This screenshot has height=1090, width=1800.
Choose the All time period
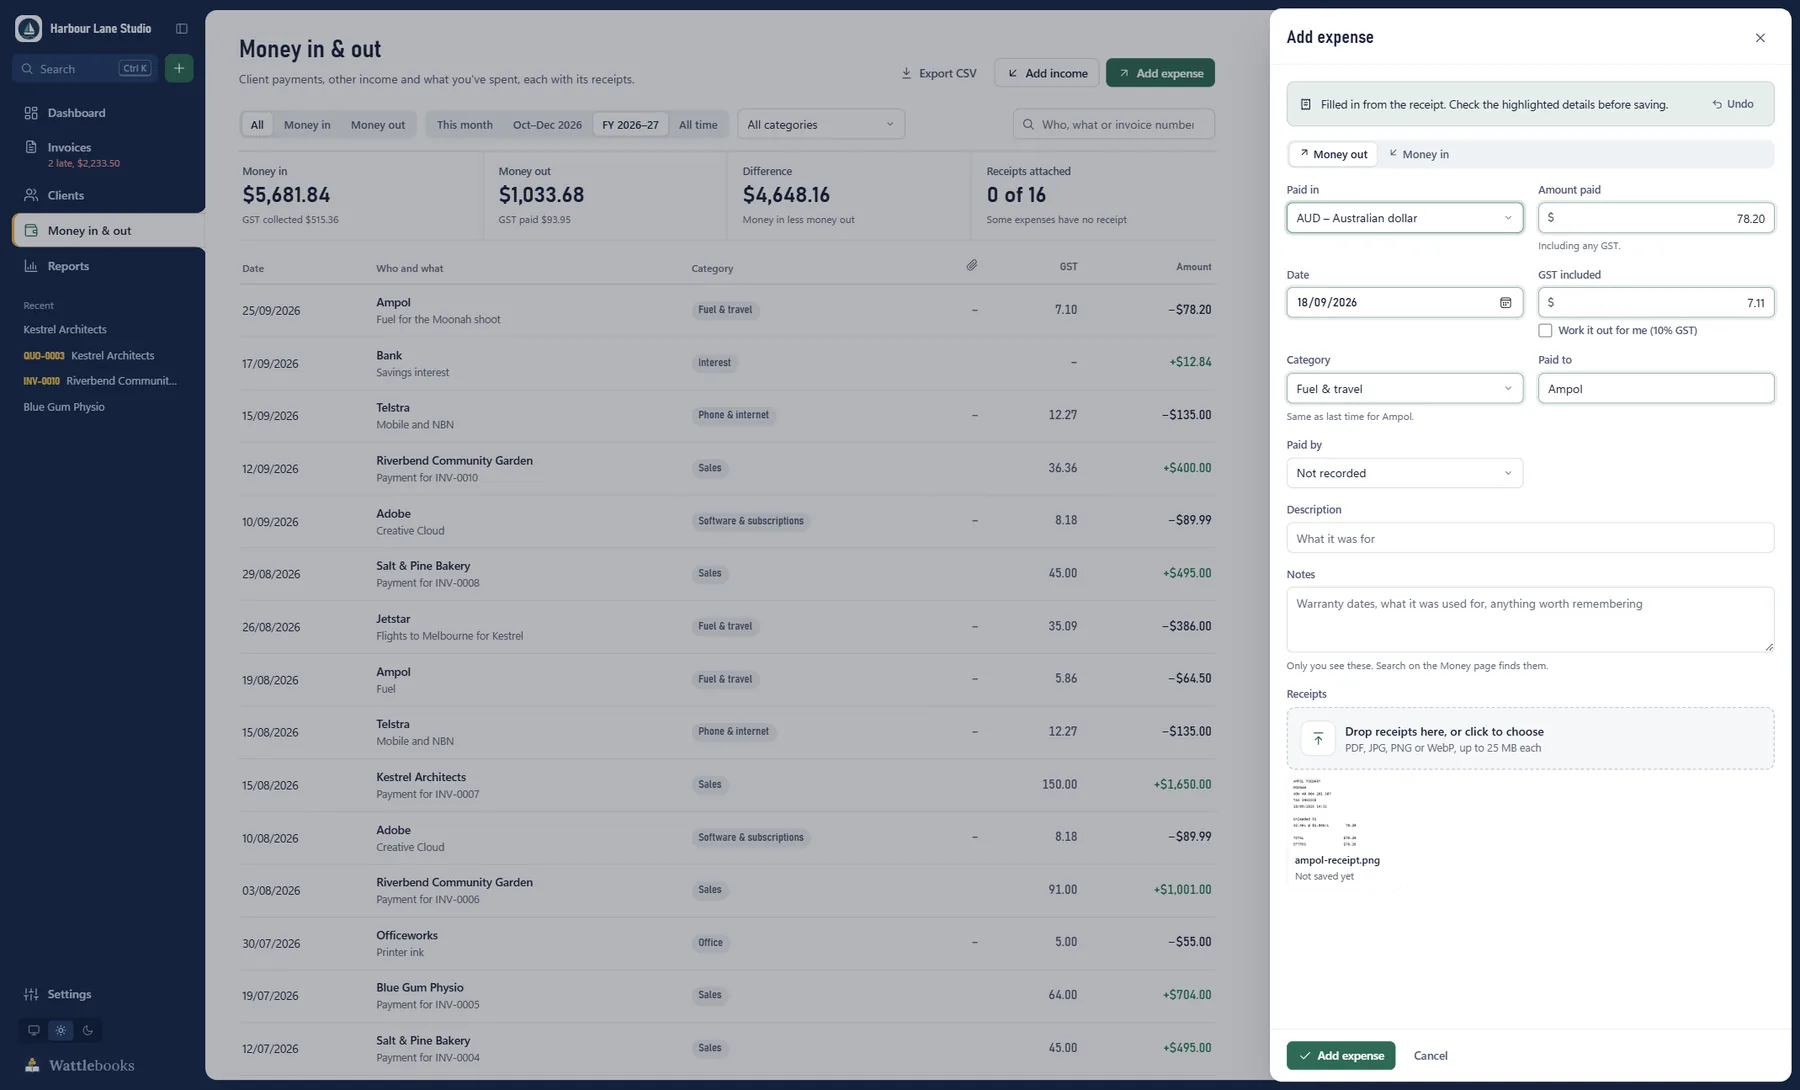click(698, 125)
